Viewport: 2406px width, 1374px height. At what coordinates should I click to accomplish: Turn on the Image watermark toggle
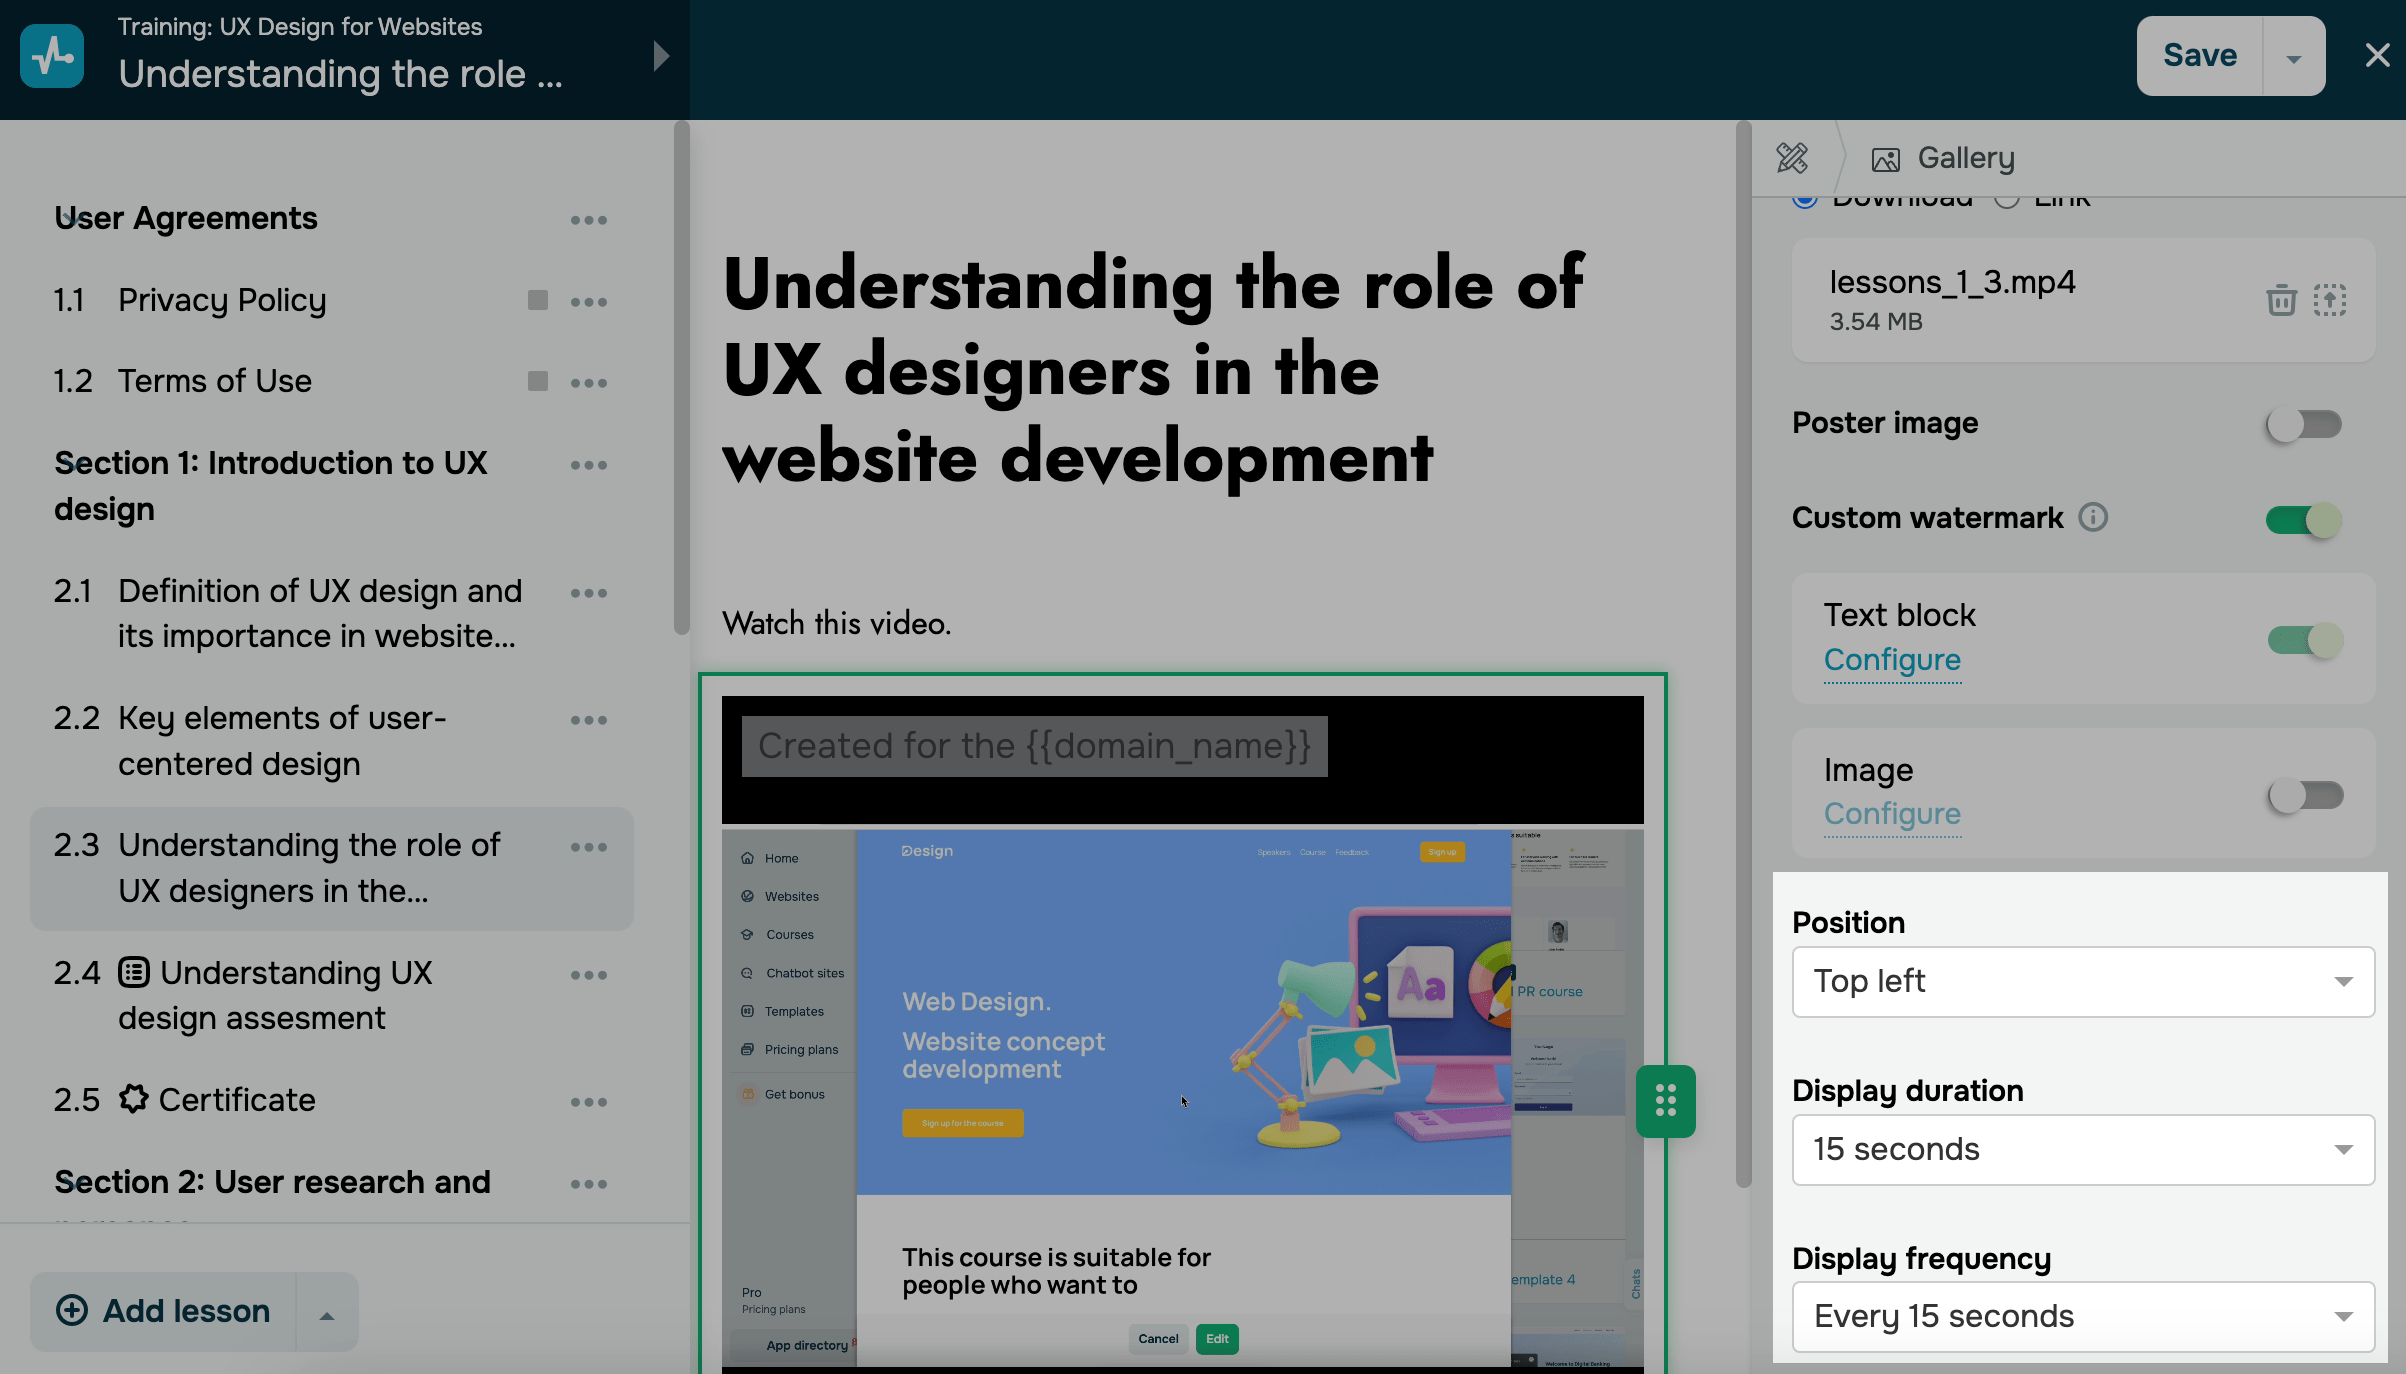[2304, 796]
